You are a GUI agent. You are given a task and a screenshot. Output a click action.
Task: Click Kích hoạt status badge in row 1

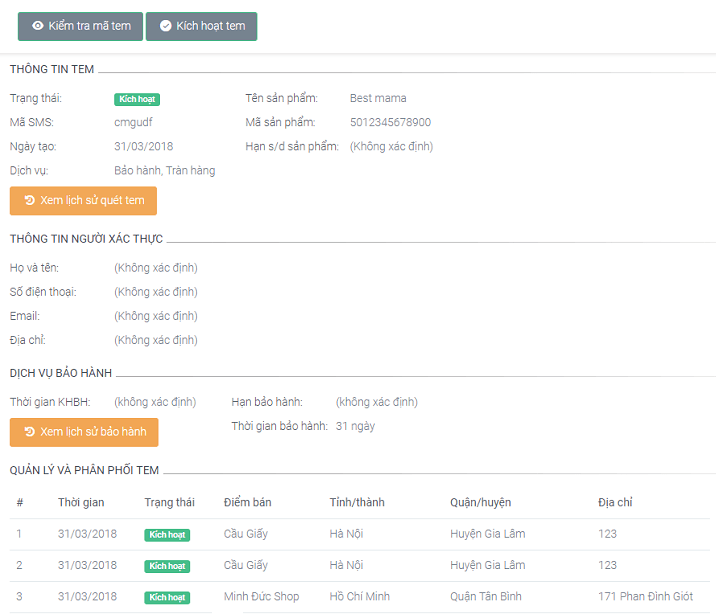click(x=167, y=535)
